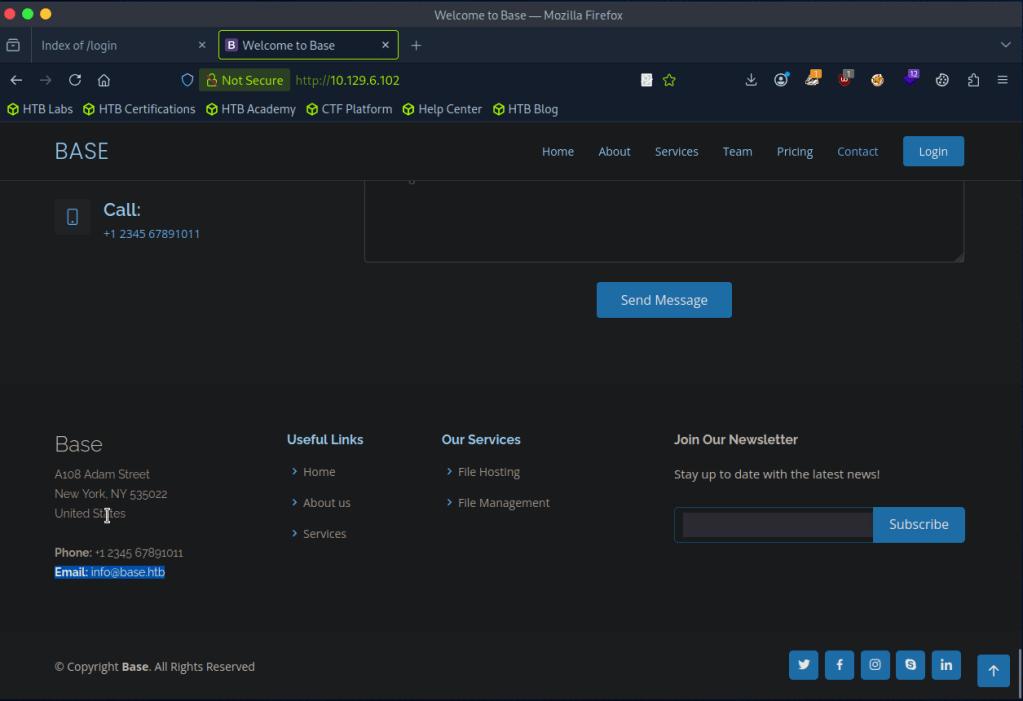This screenshot has height=701, width=1023.
Task: Expand the list all tabs chevron
Action: pyautogui.click(x=1005, y=45)
